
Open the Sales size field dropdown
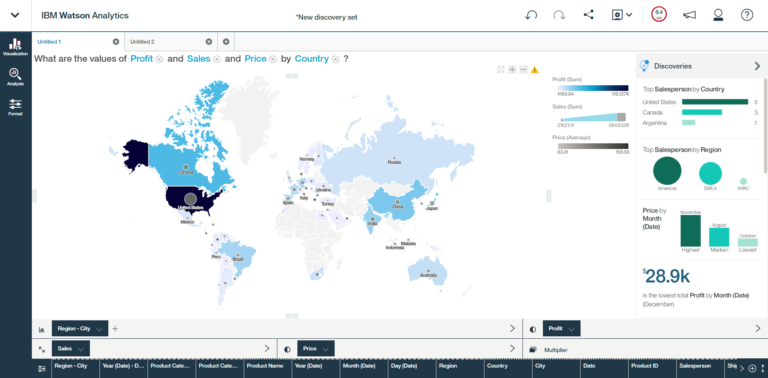[x=71, y=349]
